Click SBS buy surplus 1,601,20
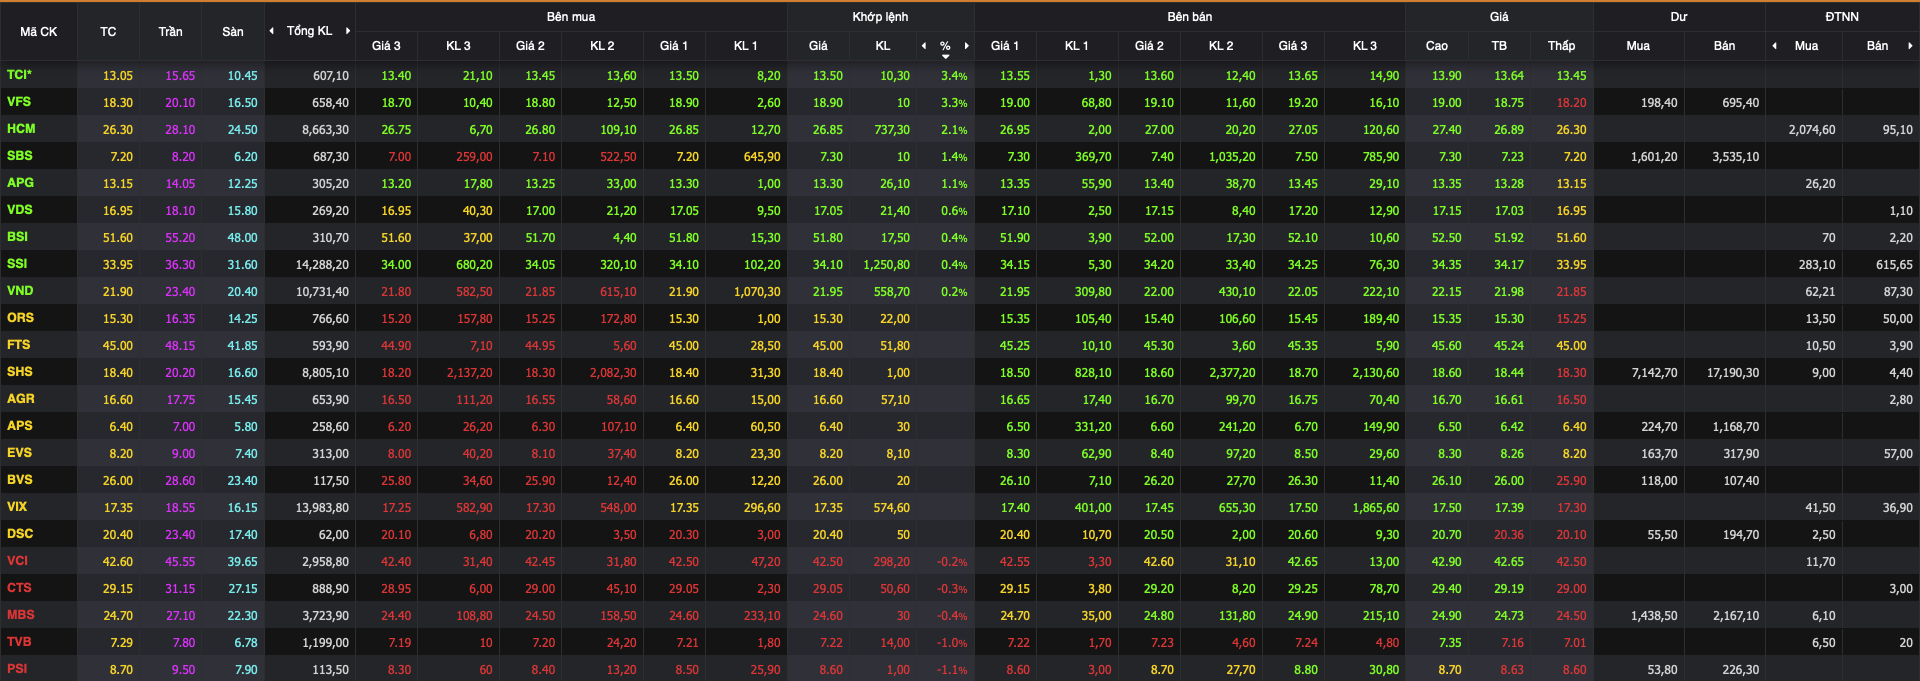The image size is (1920, 681). [x=1654, y=157]
